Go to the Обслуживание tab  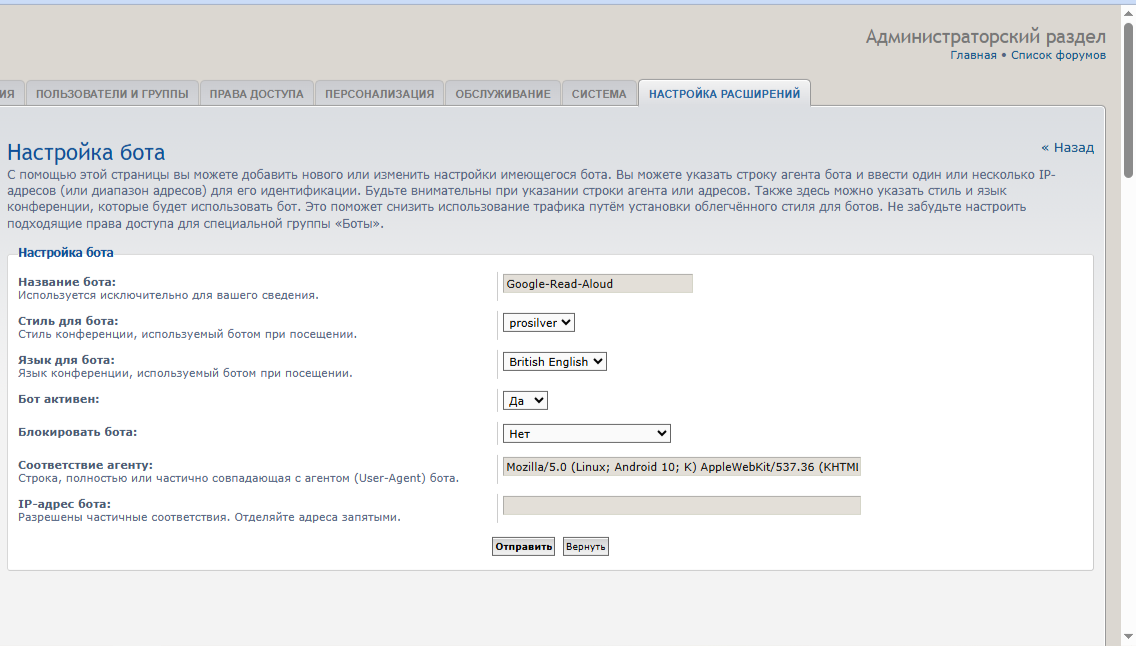(x=502, y=94)
